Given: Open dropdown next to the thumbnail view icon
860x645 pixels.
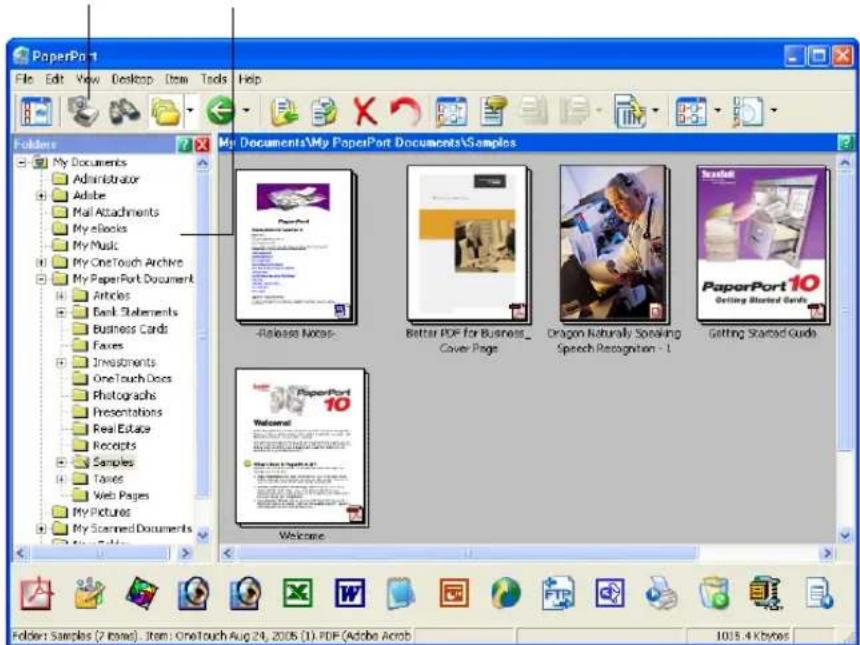Looking at the screenshot, I should pos(717,110).
